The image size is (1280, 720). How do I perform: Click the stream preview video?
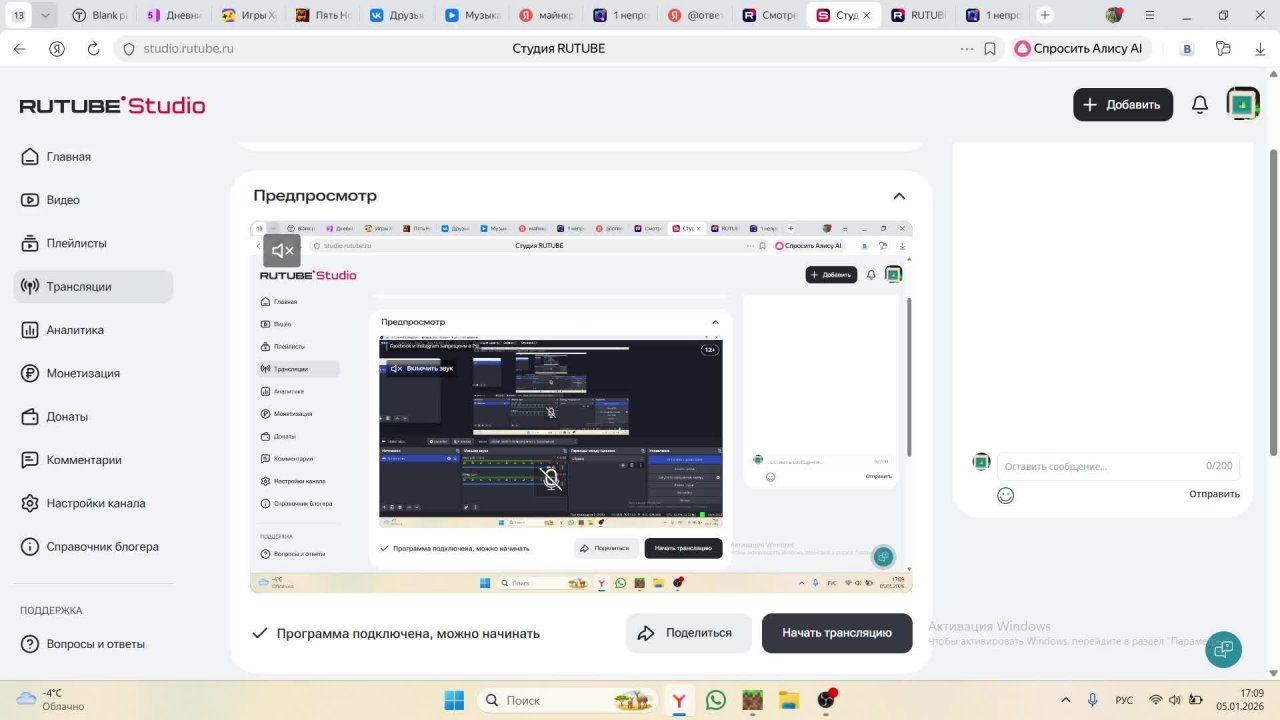pos(581,407)
